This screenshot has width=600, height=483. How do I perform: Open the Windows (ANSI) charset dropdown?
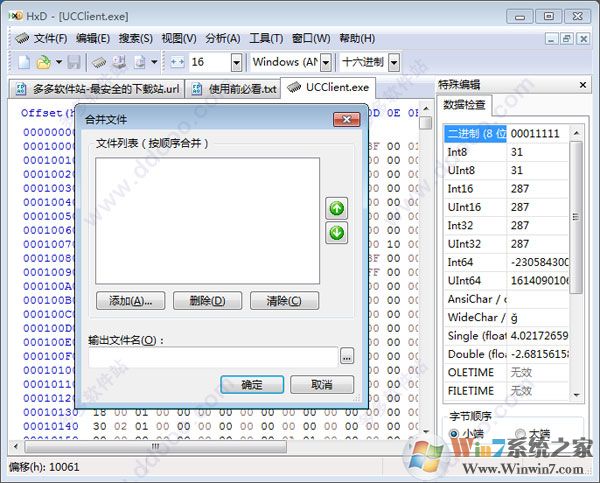click(326, 62)
